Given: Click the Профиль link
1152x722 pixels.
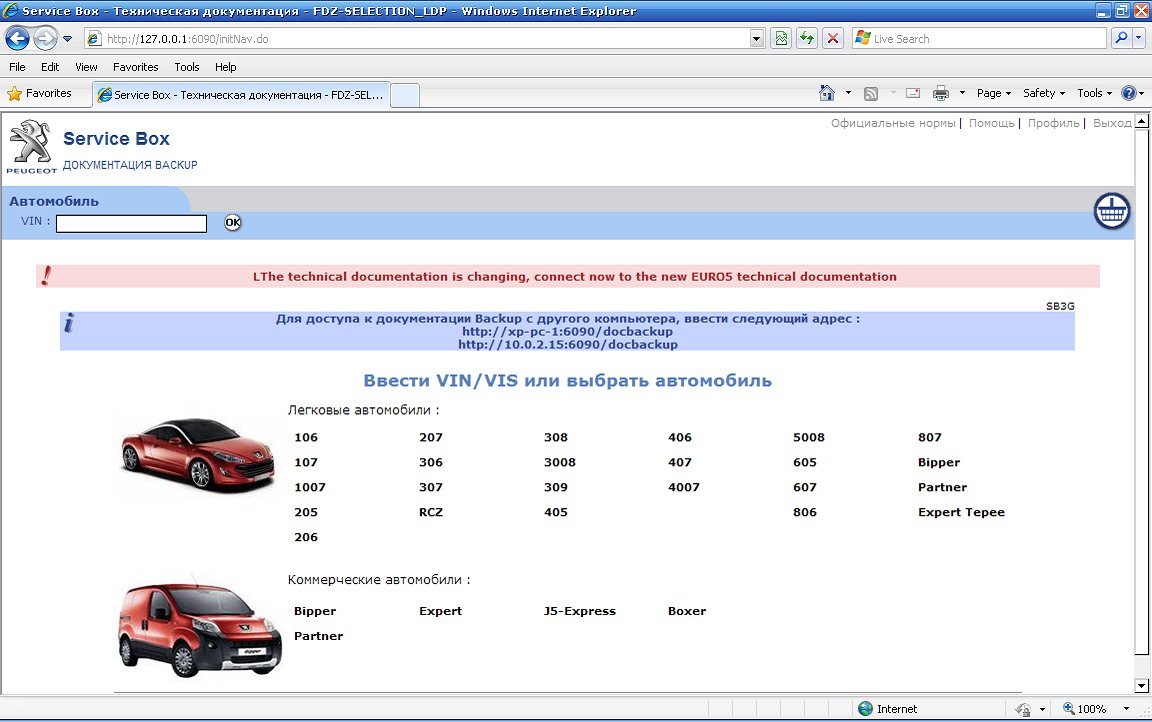Looking at the screenshot, I should (1053, 123).
